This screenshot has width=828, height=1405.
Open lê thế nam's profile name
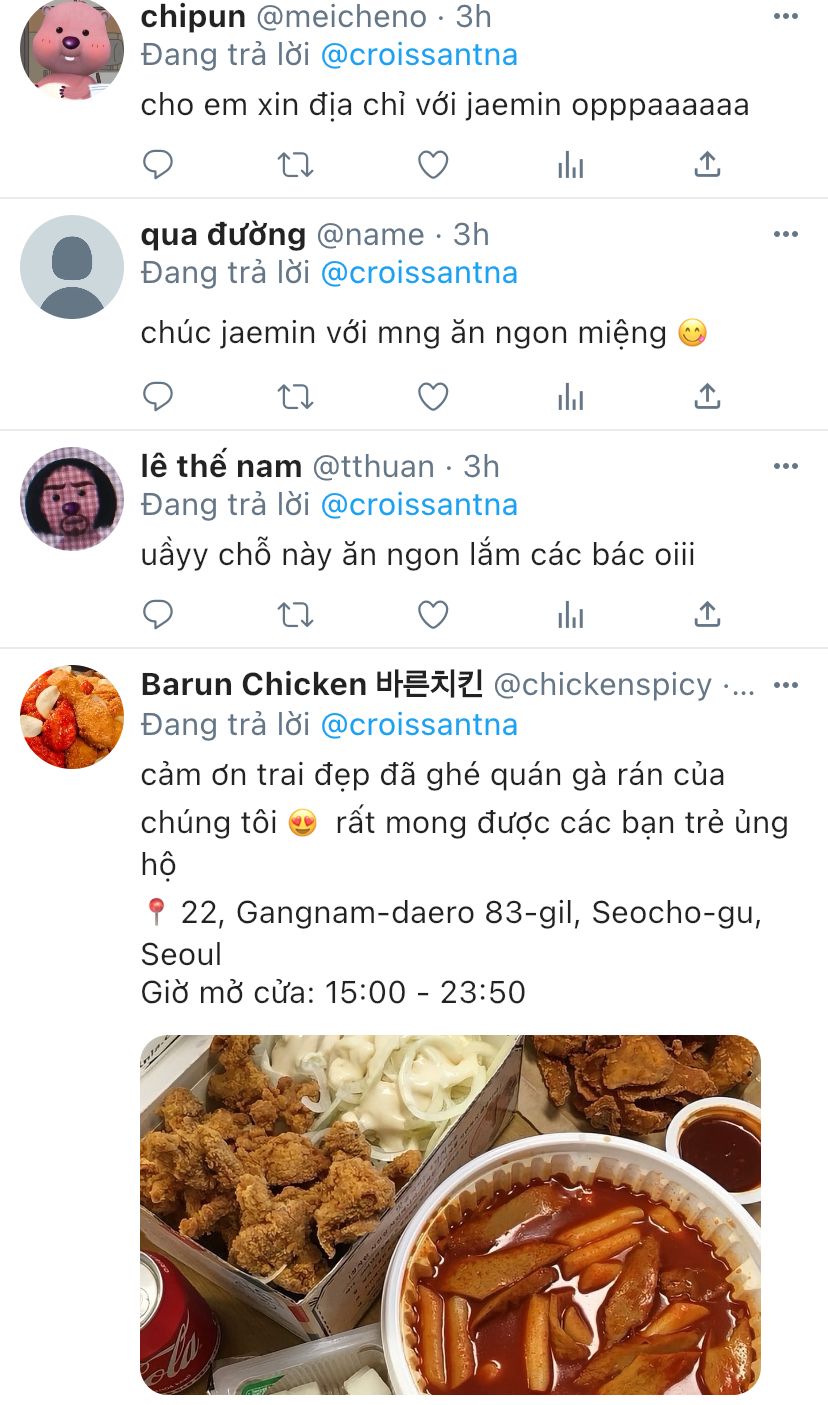pos(221,466)
